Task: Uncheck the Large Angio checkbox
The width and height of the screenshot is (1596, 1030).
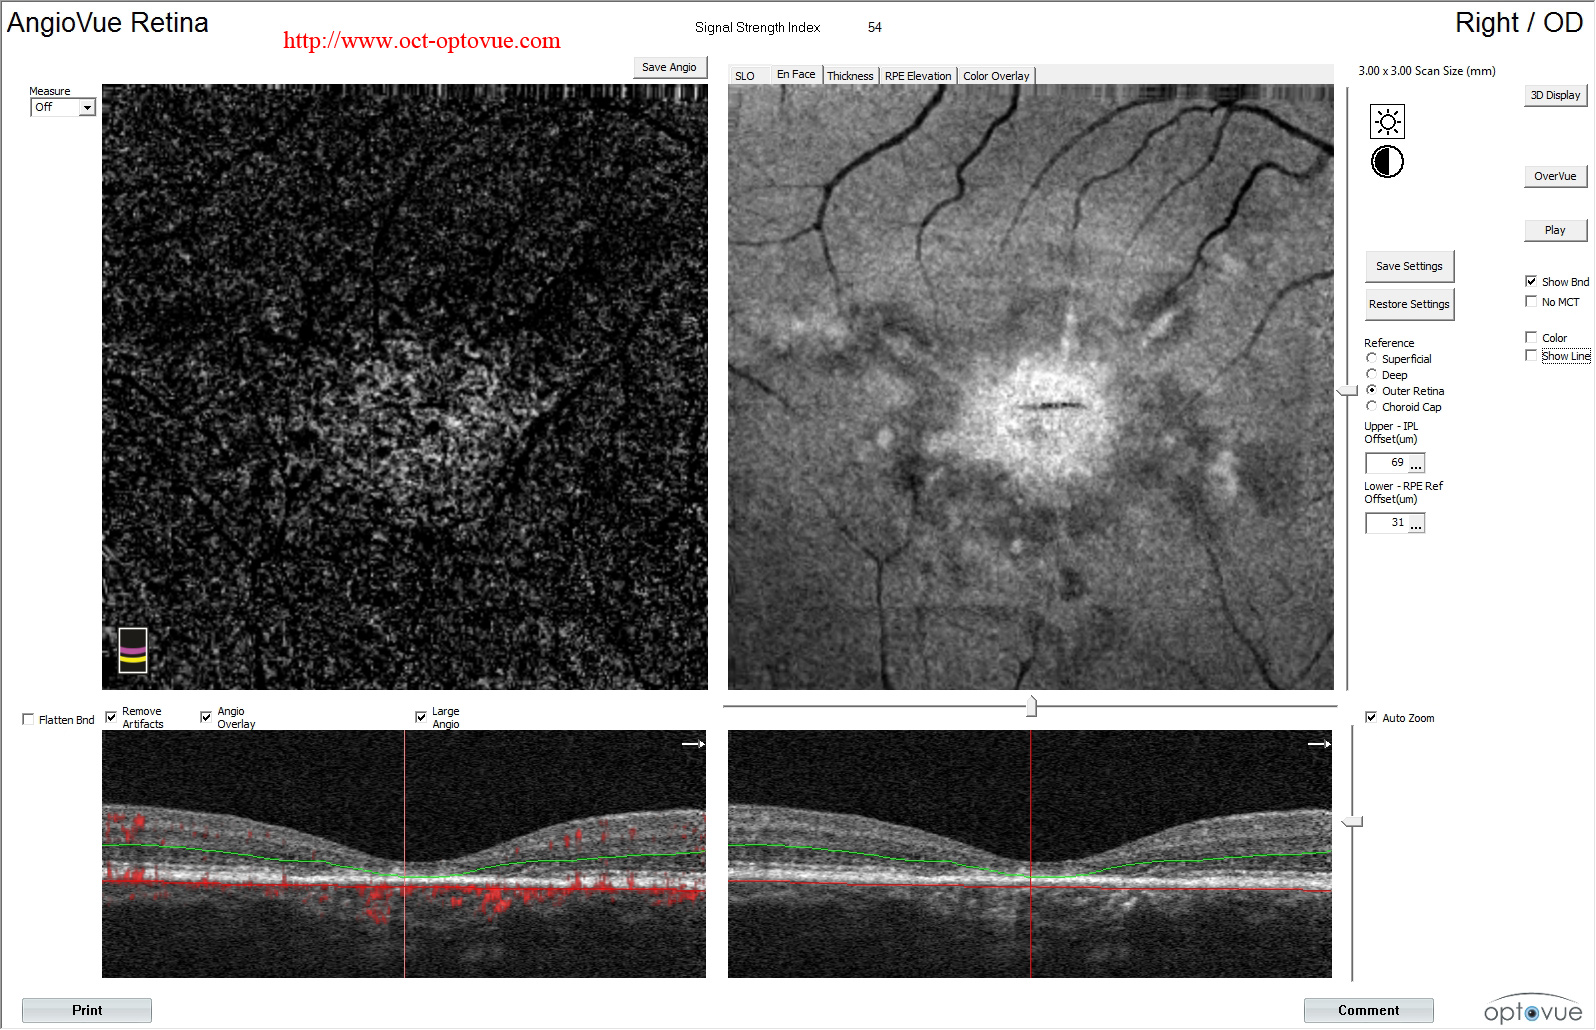Action: tap(421, 717)
